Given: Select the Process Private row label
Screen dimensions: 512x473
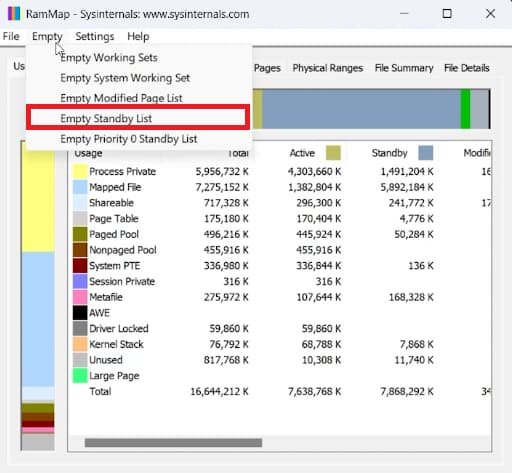Looking at the screenshot, I should (122, 171).
